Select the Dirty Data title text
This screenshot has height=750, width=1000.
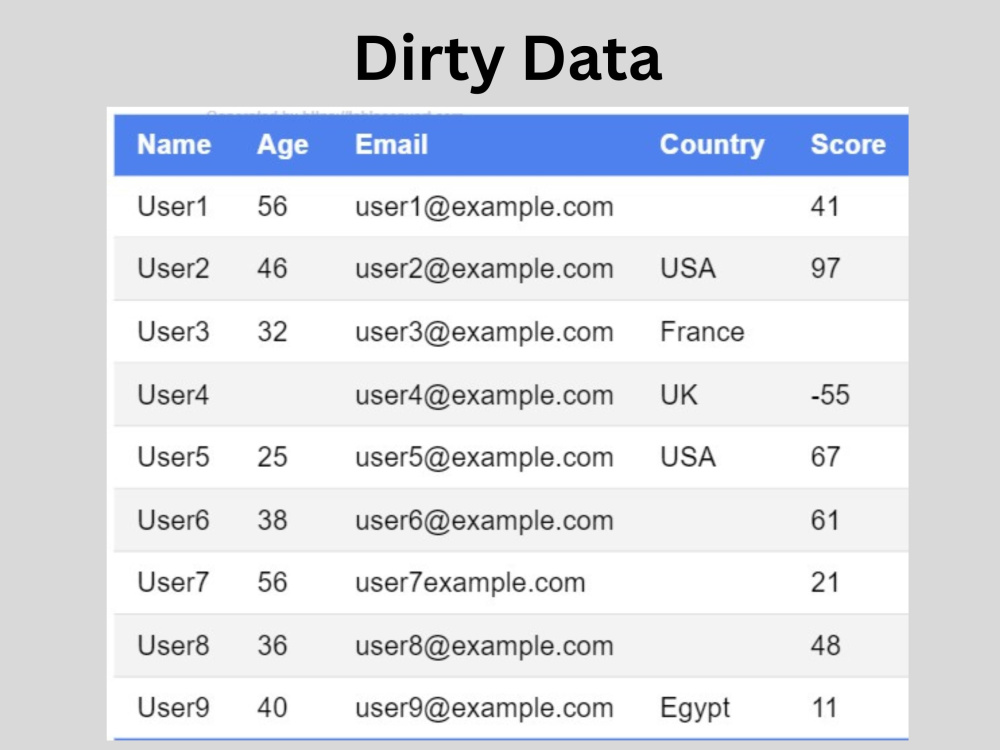click(x=508, y=59)
